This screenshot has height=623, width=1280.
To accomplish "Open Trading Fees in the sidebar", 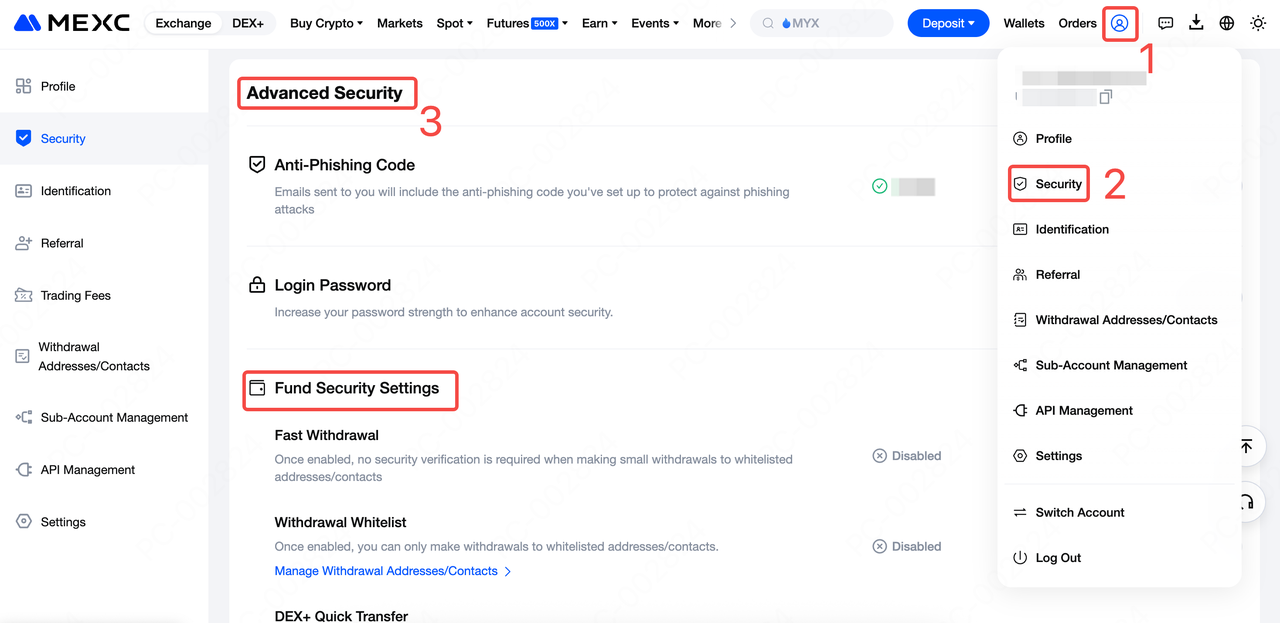I will 75,295.
